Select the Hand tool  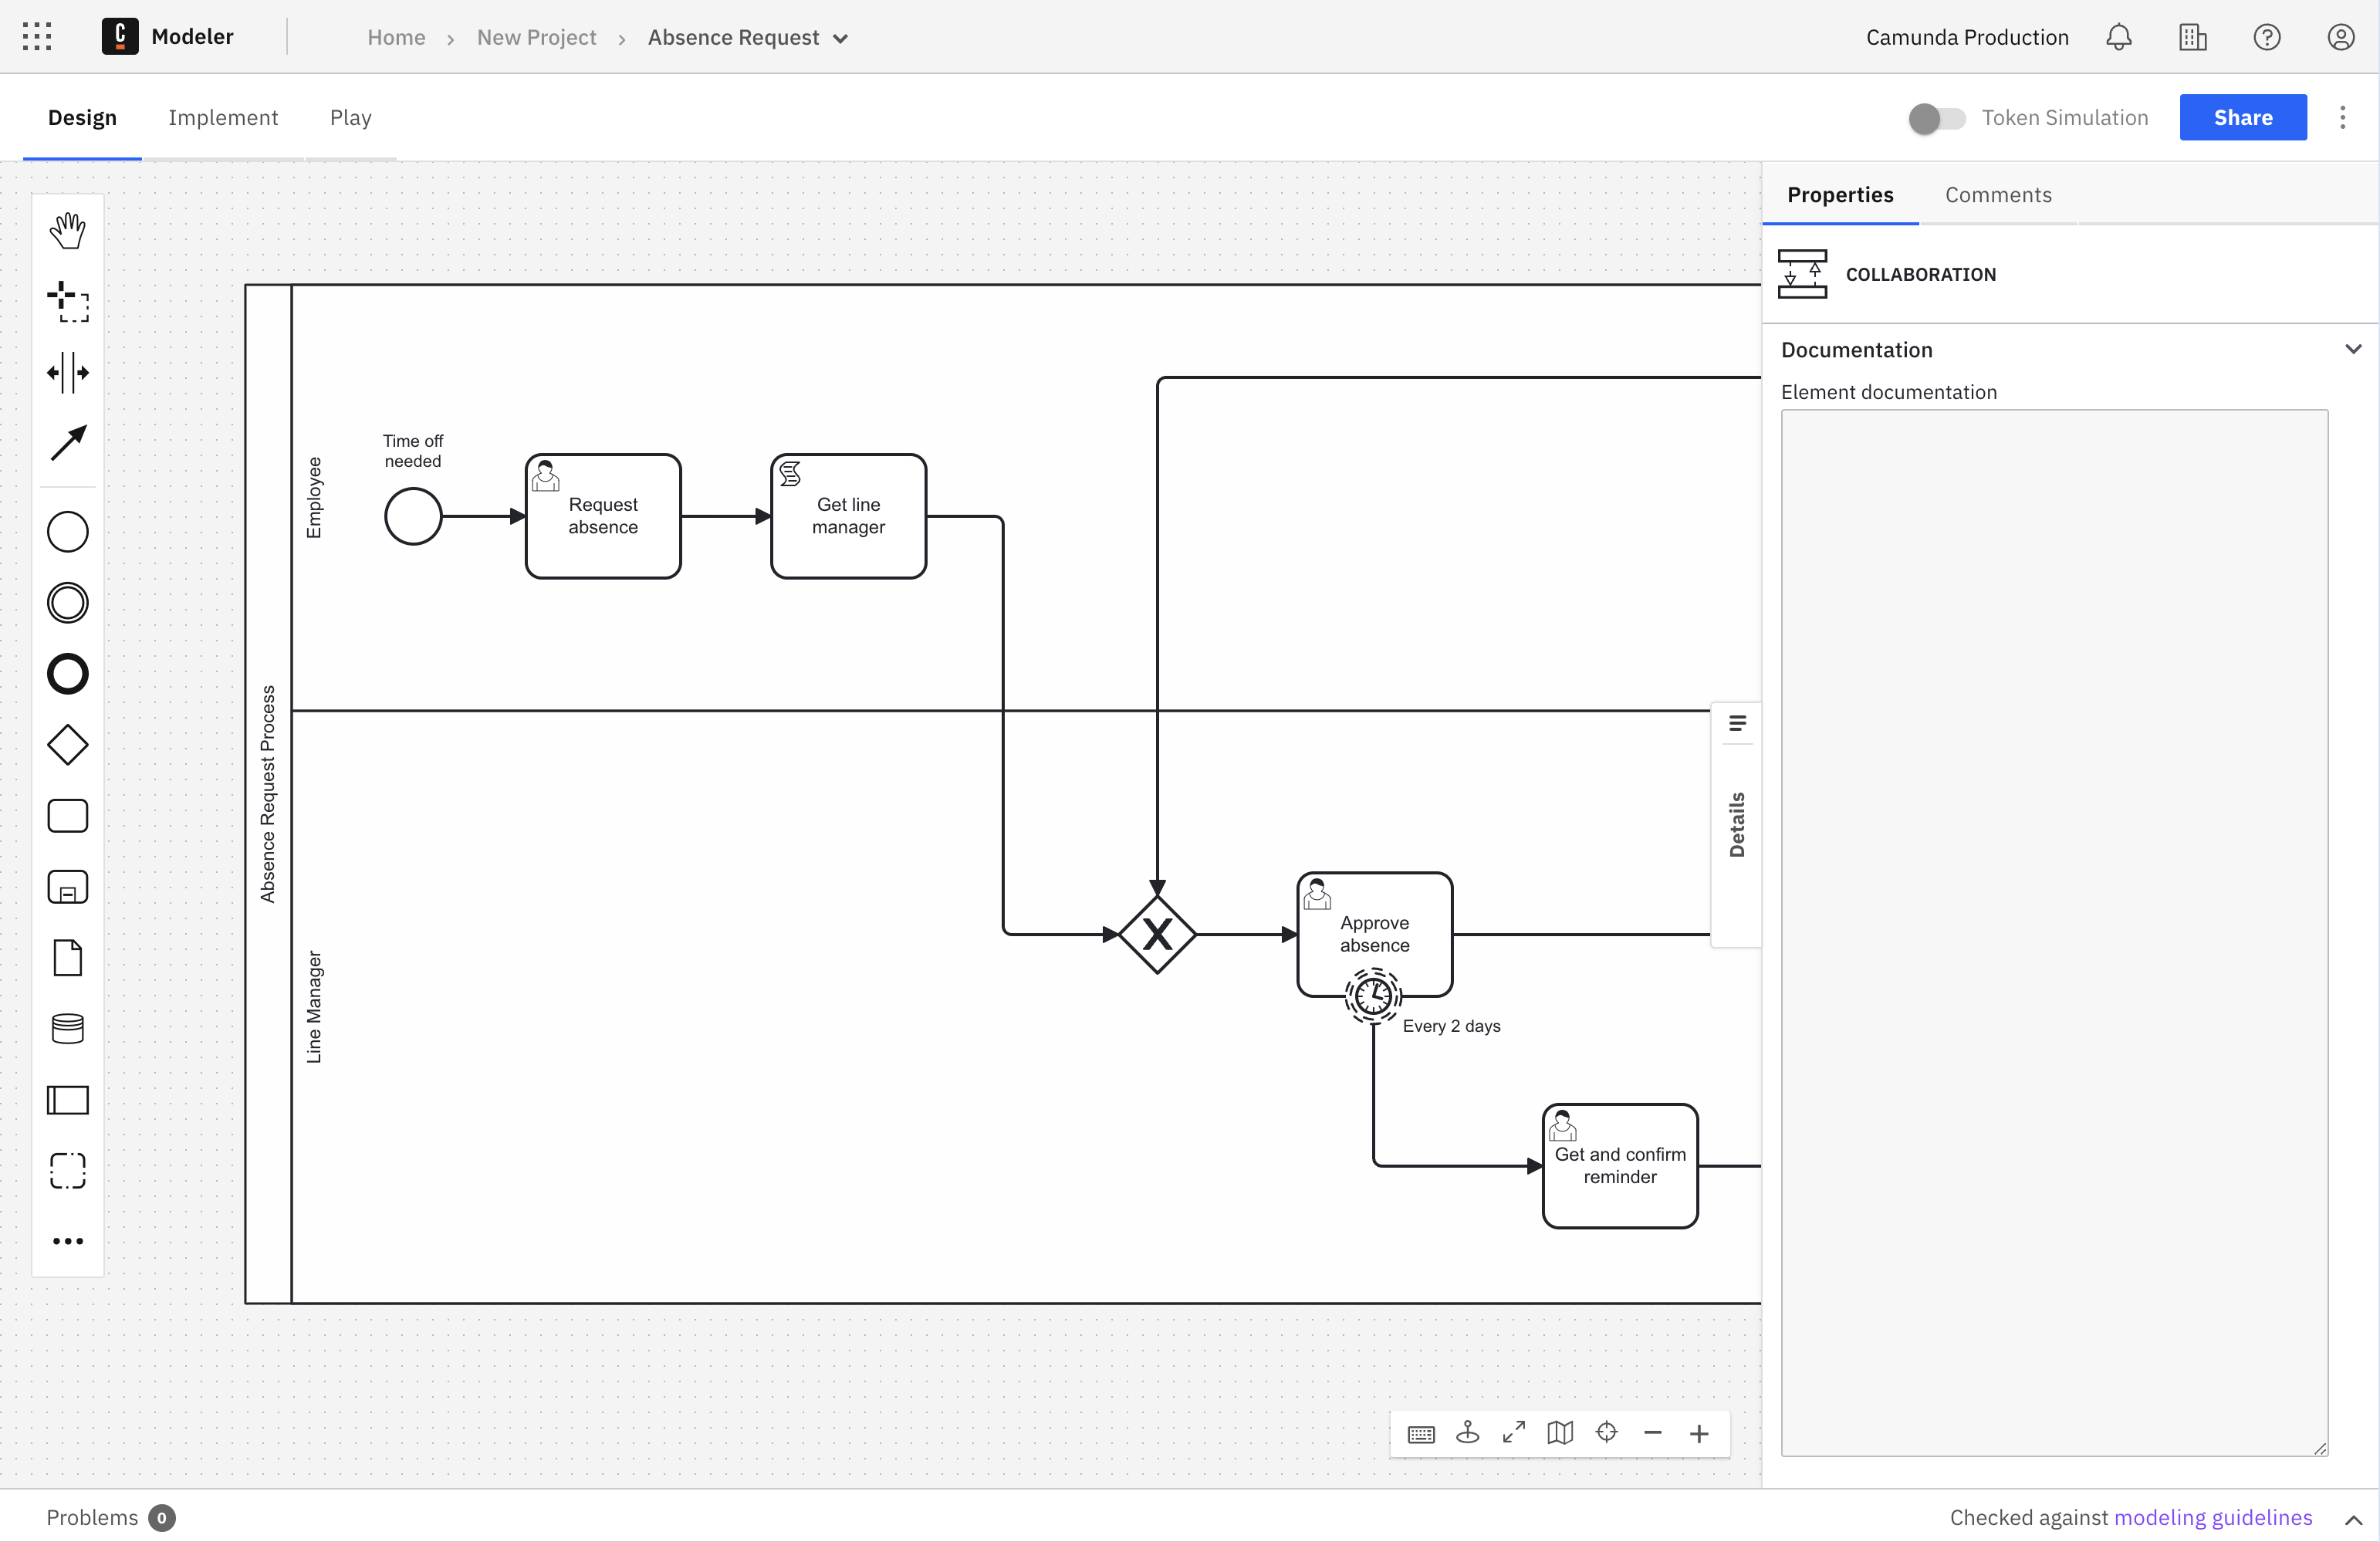pos(67,231)
